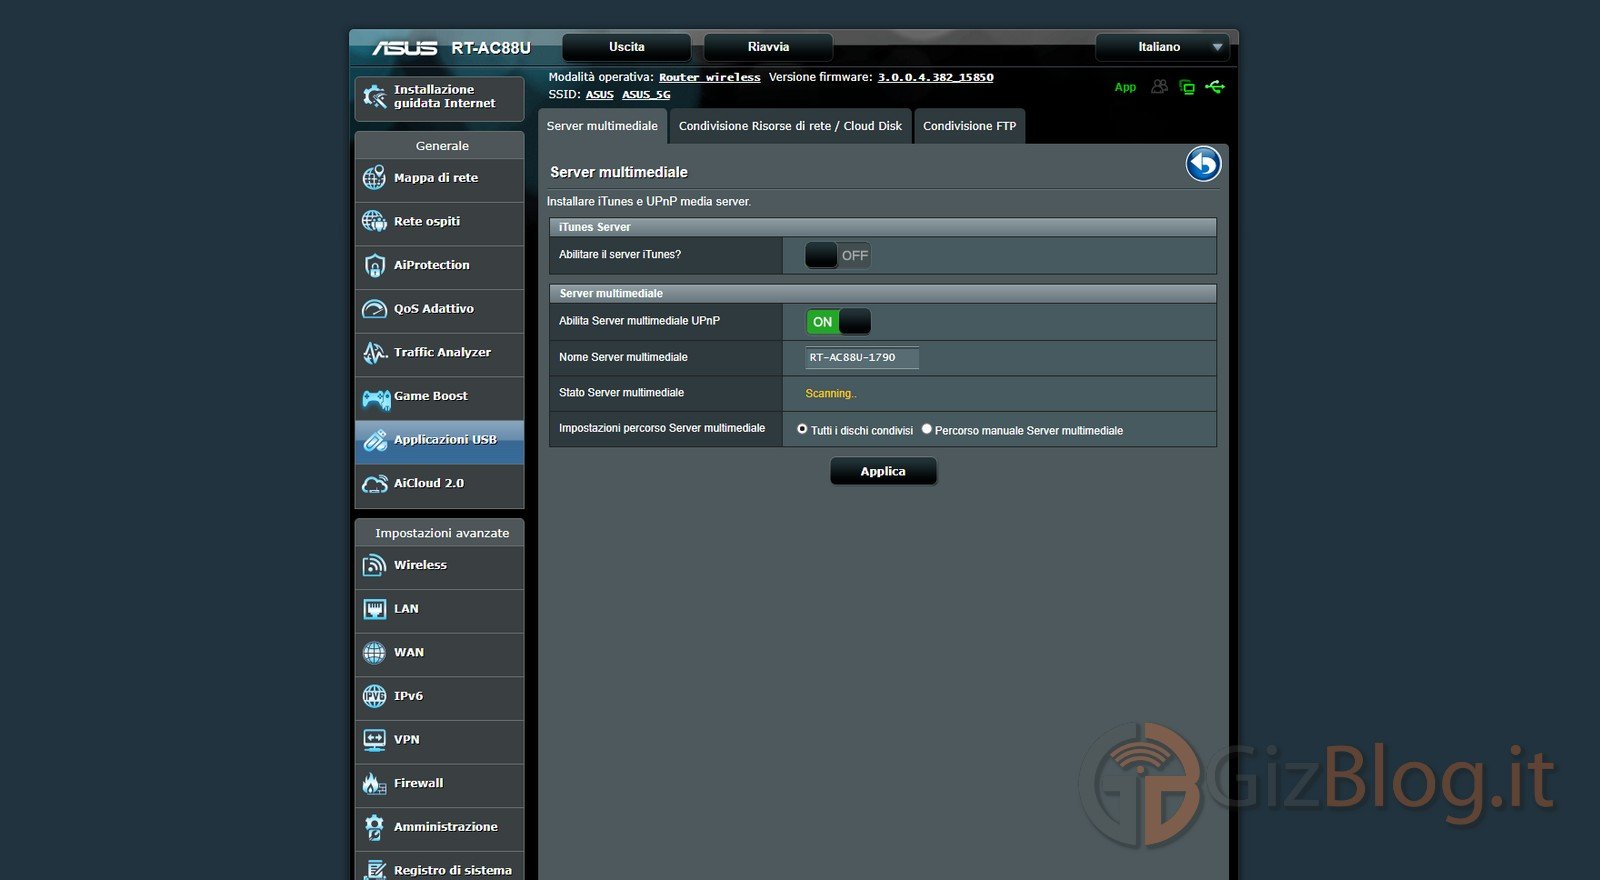1600x880 pixels.
Task: Click the ASUS logo
Action: pos(404,48)
